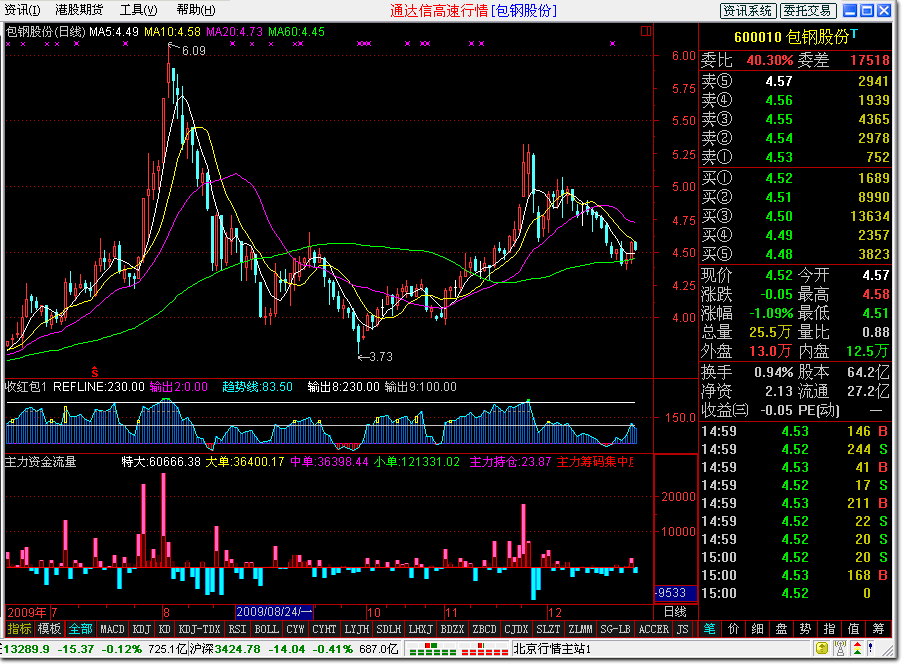Switch to the KD indicator
The image size is (904, 665).
pos(165,629)
